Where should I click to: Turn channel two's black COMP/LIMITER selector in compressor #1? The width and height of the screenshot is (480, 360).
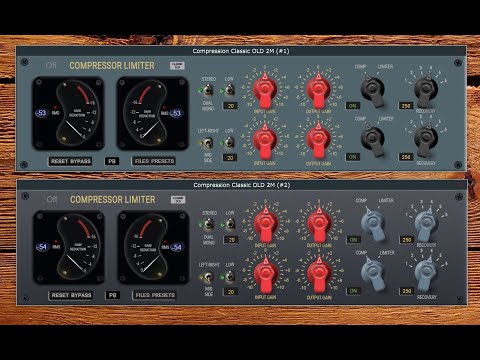(373, 141)
